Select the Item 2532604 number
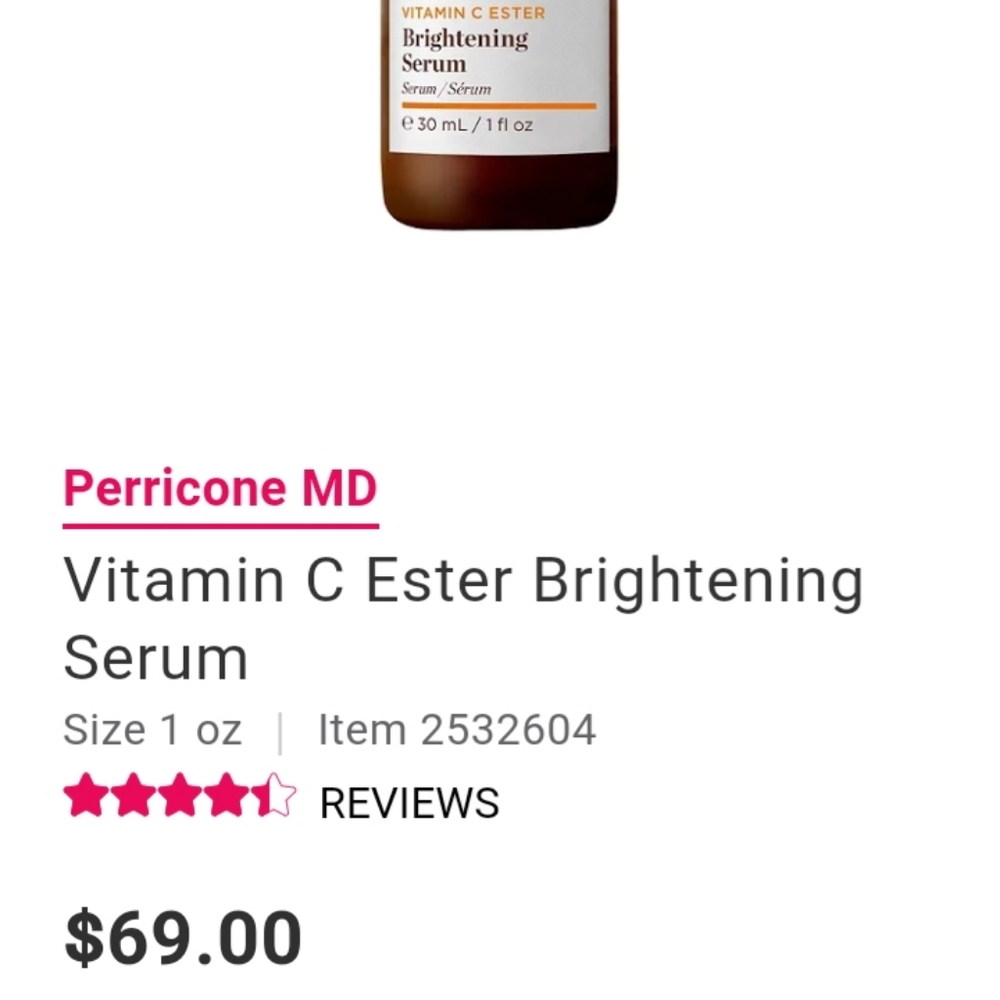The image size is (1000, 1000). pos(456,729)
